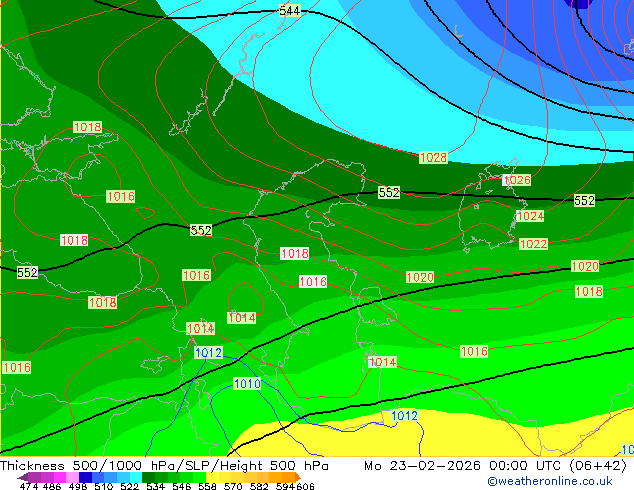
Task: Click the 594 value on the legend scale
Action: pyautogui.click(x=285, y=486)
